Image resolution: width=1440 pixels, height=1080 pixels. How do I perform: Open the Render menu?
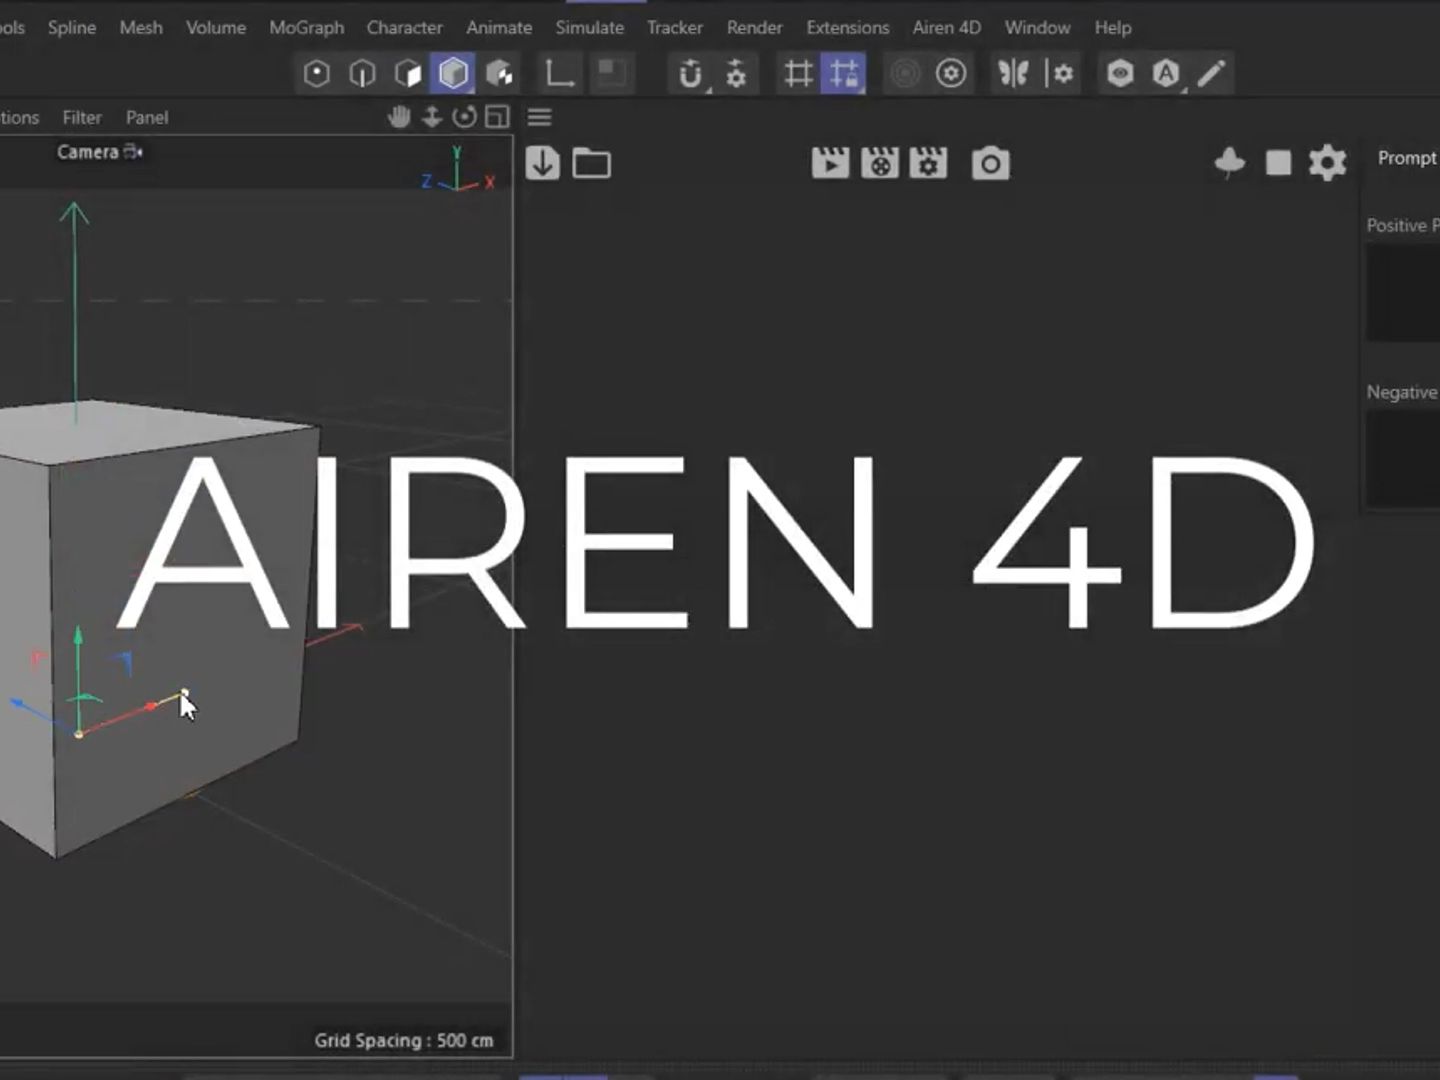(755, 28)
